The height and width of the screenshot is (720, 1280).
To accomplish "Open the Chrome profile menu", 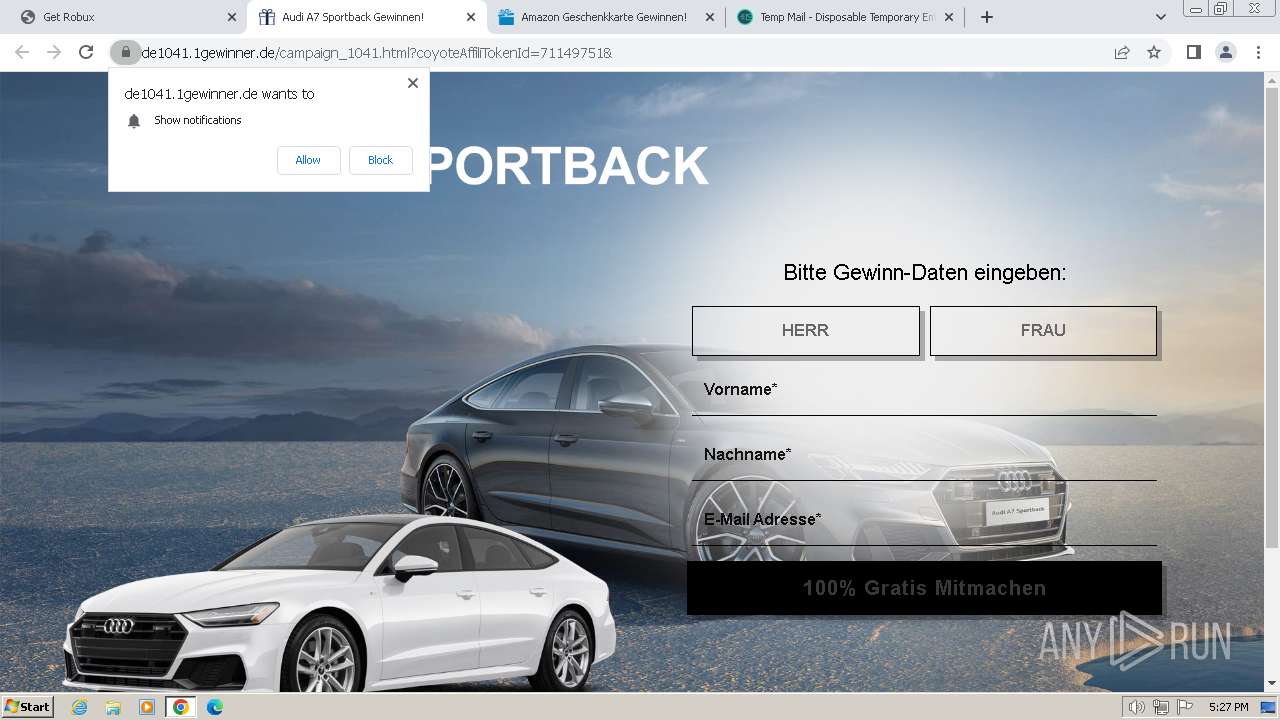I will 1225,53.
